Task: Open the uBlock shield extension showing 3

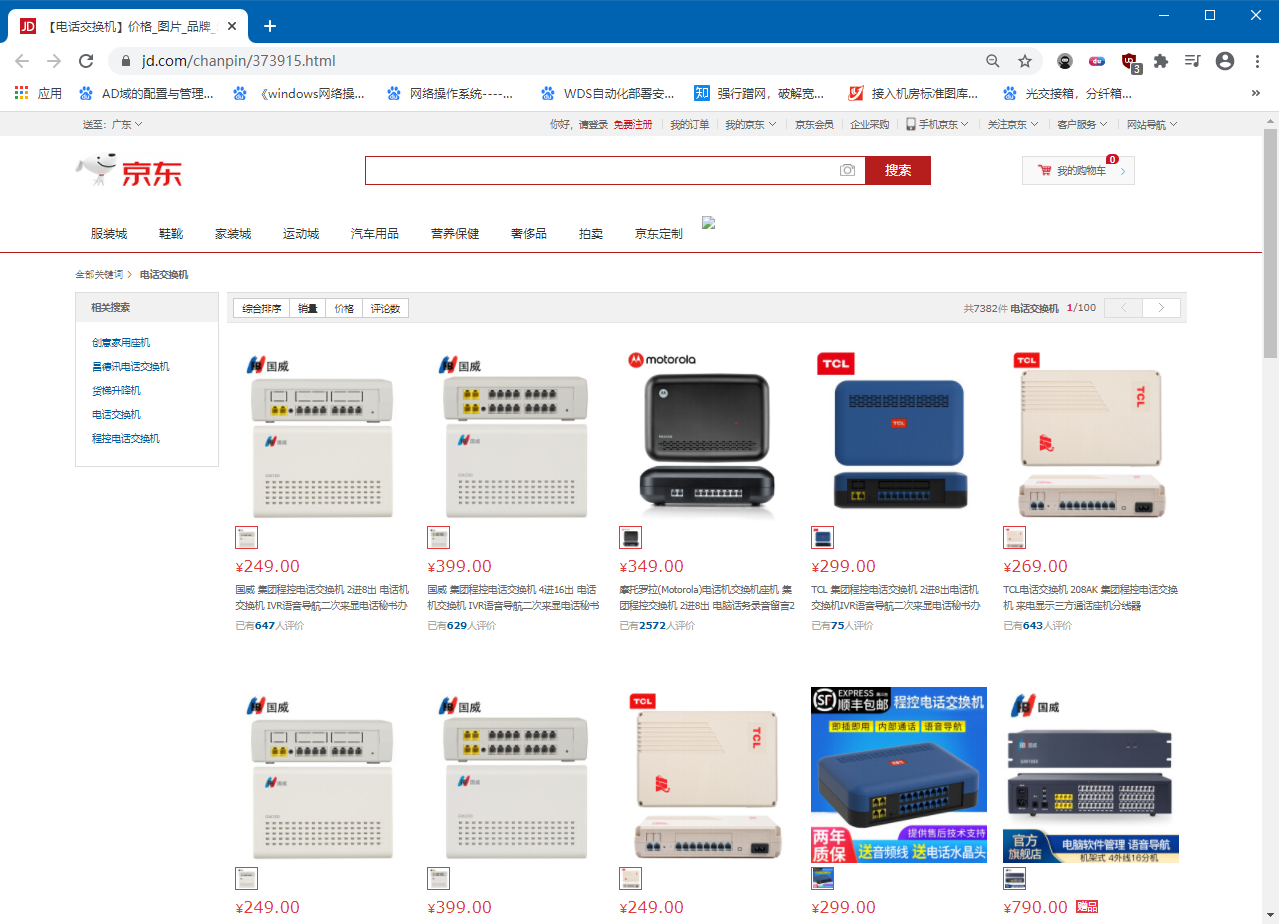Action: click(x=1130, y=62)
